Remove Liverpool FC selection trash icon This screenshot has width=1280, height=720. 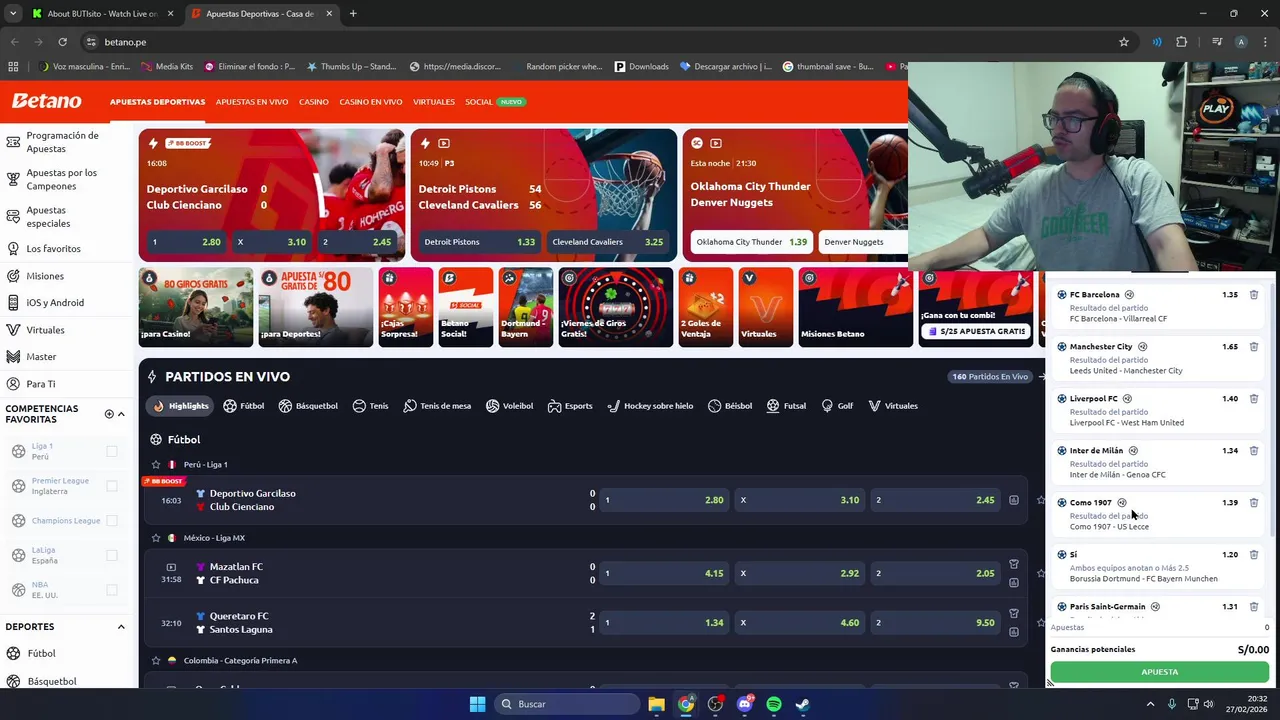(1253, 399)
